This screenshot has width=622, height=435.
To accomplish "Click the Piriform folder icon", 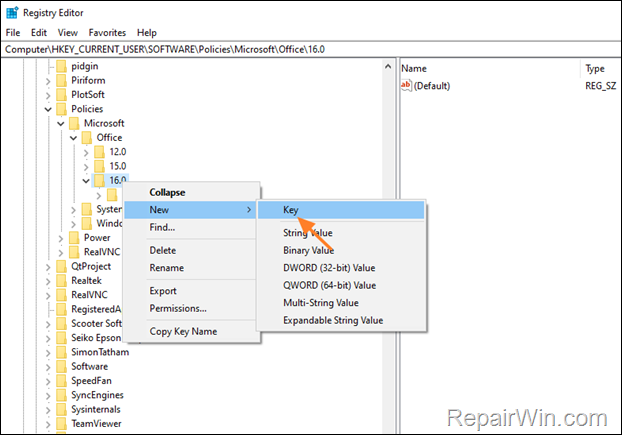I will point(61,80).
